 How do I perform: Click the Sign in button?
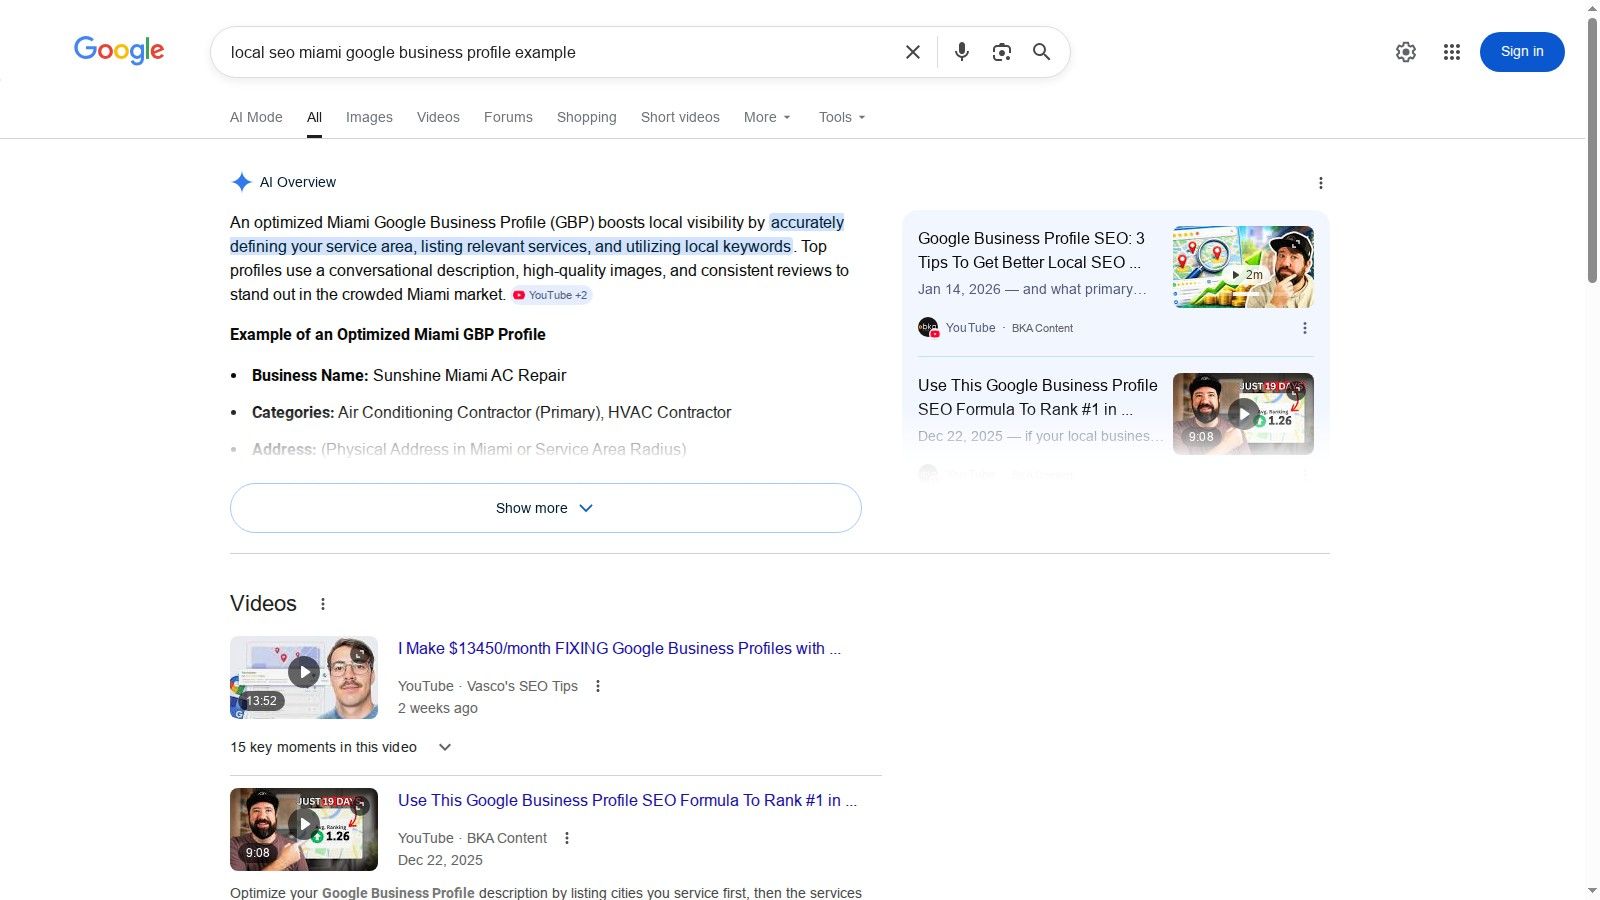click(x=1522, y=52)
